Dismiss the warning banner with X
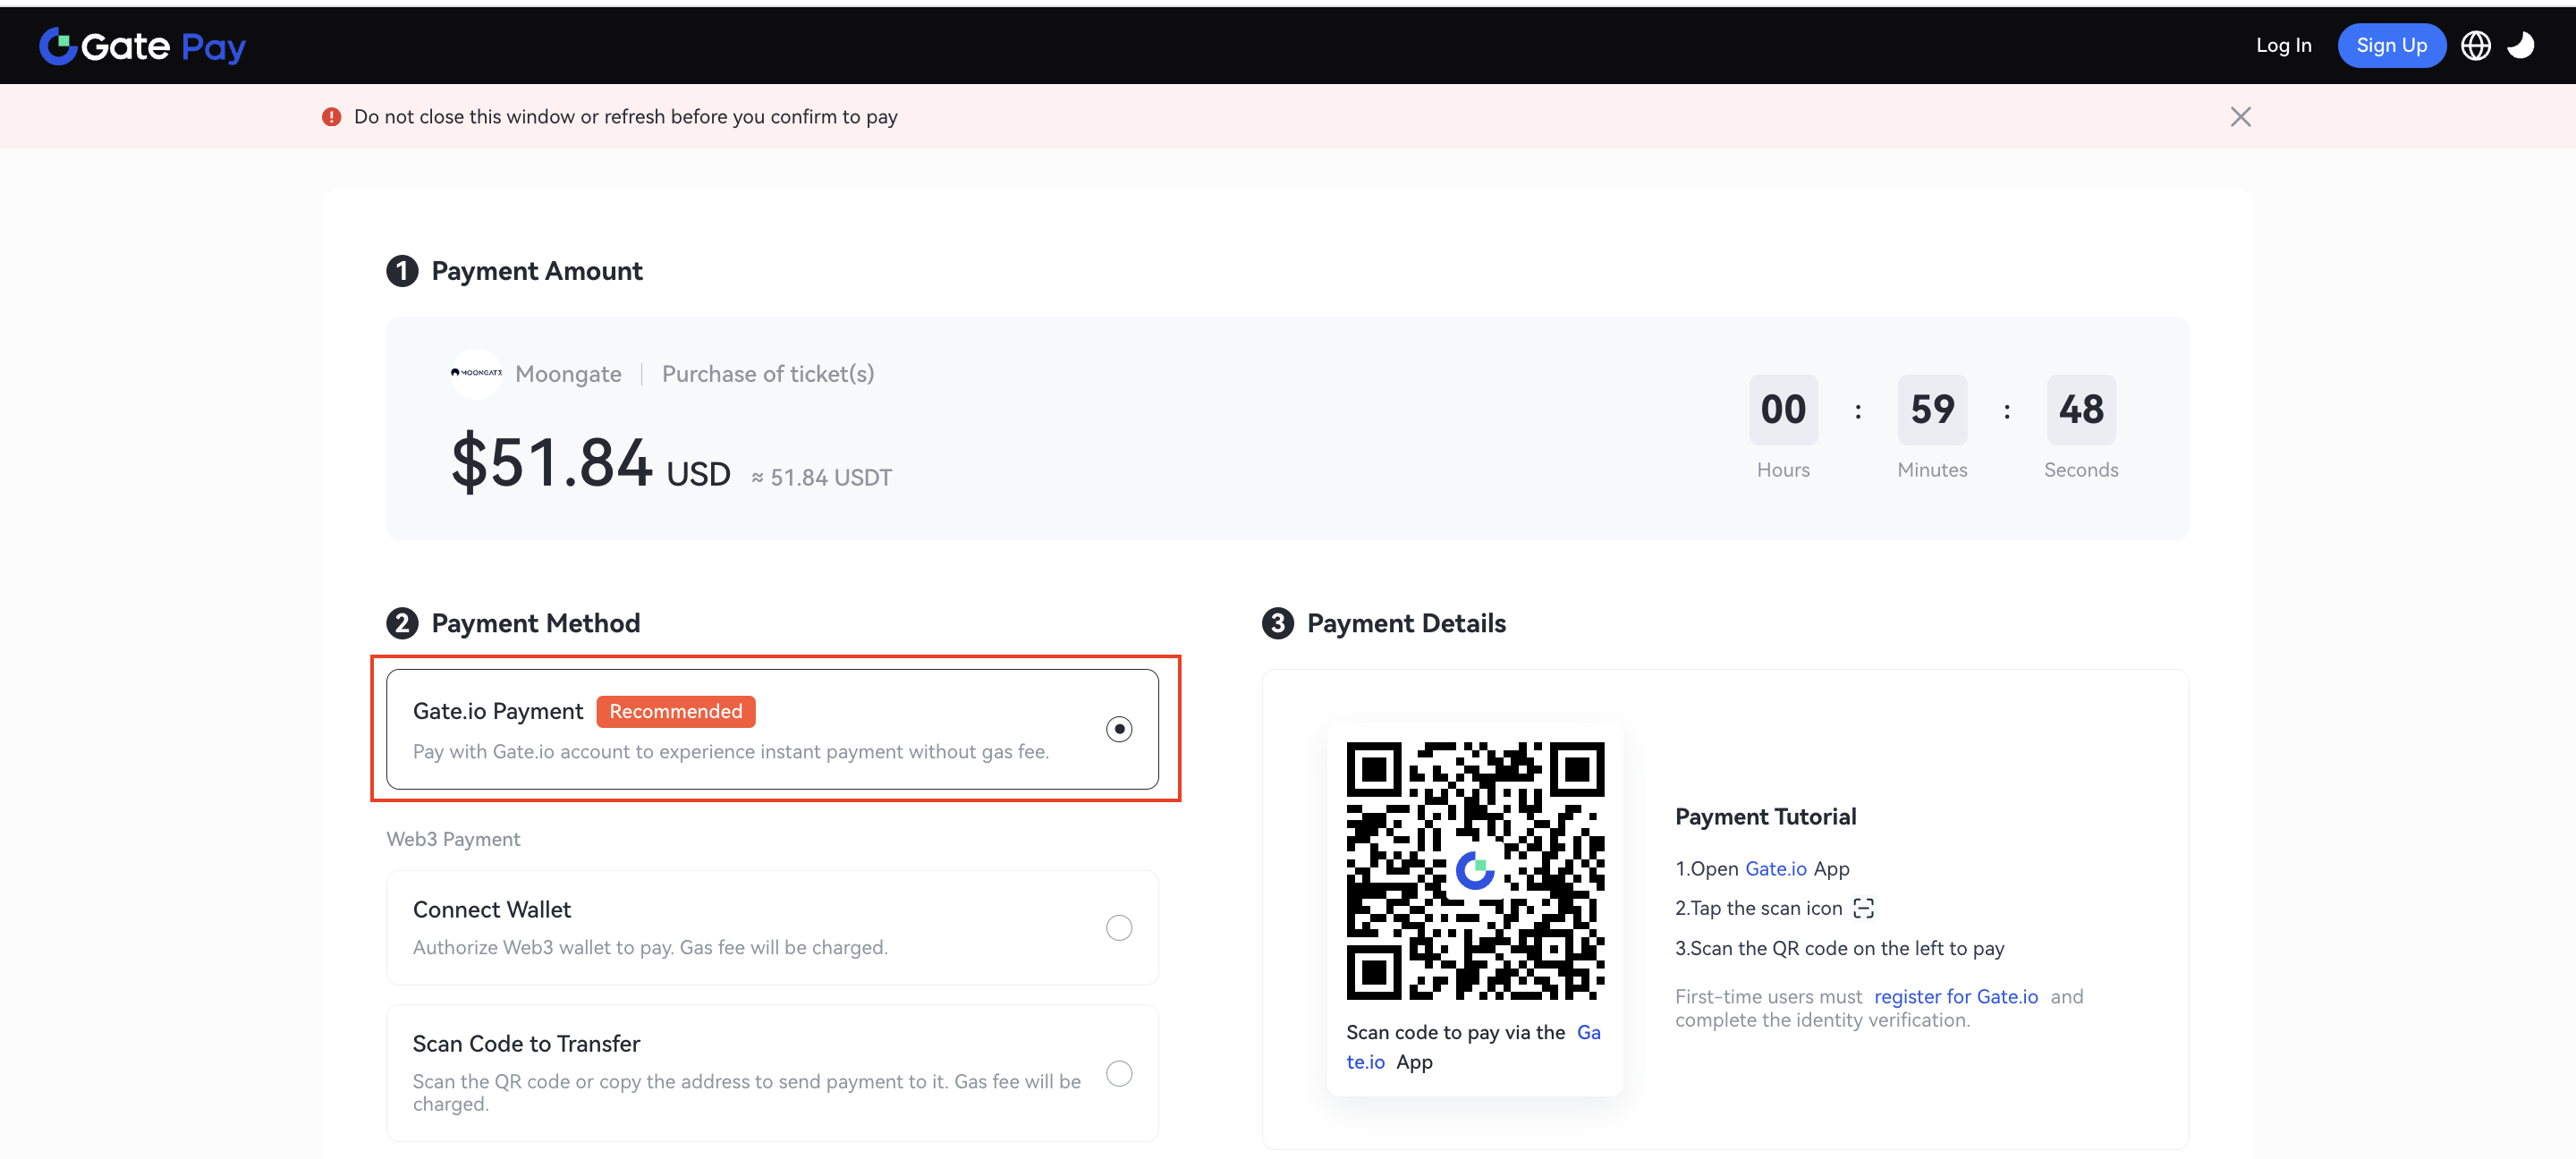This screenshot has height=1159, width=2576. pos(2240,117)
